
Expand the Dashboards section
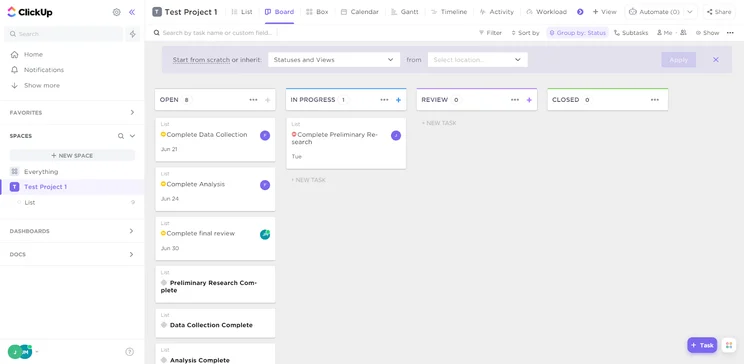pos(132,231)
